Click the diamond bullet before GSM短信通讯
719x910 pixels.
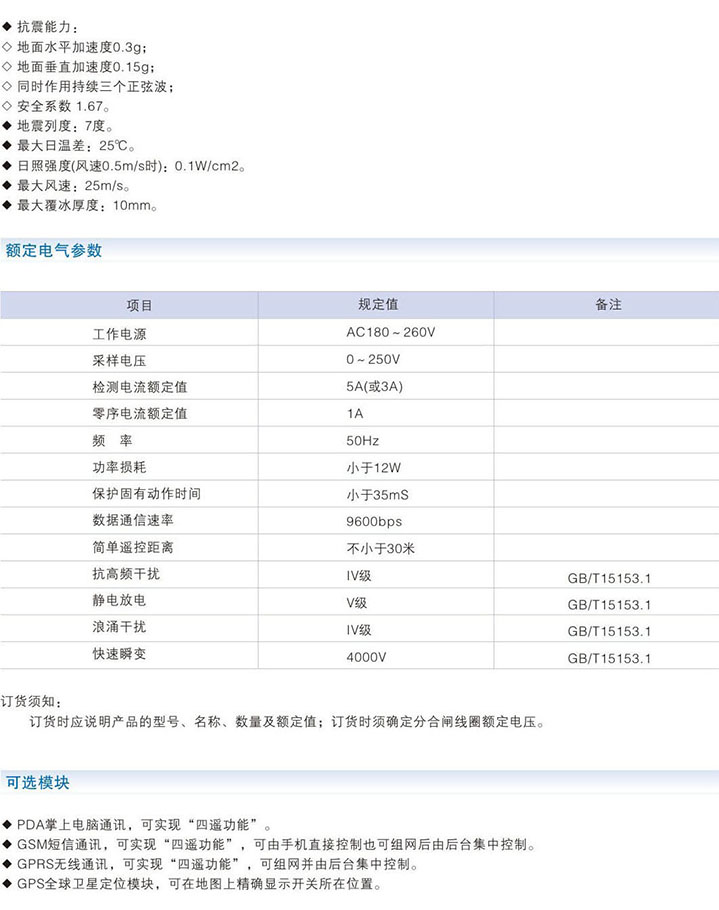click(x=7, y=845)
